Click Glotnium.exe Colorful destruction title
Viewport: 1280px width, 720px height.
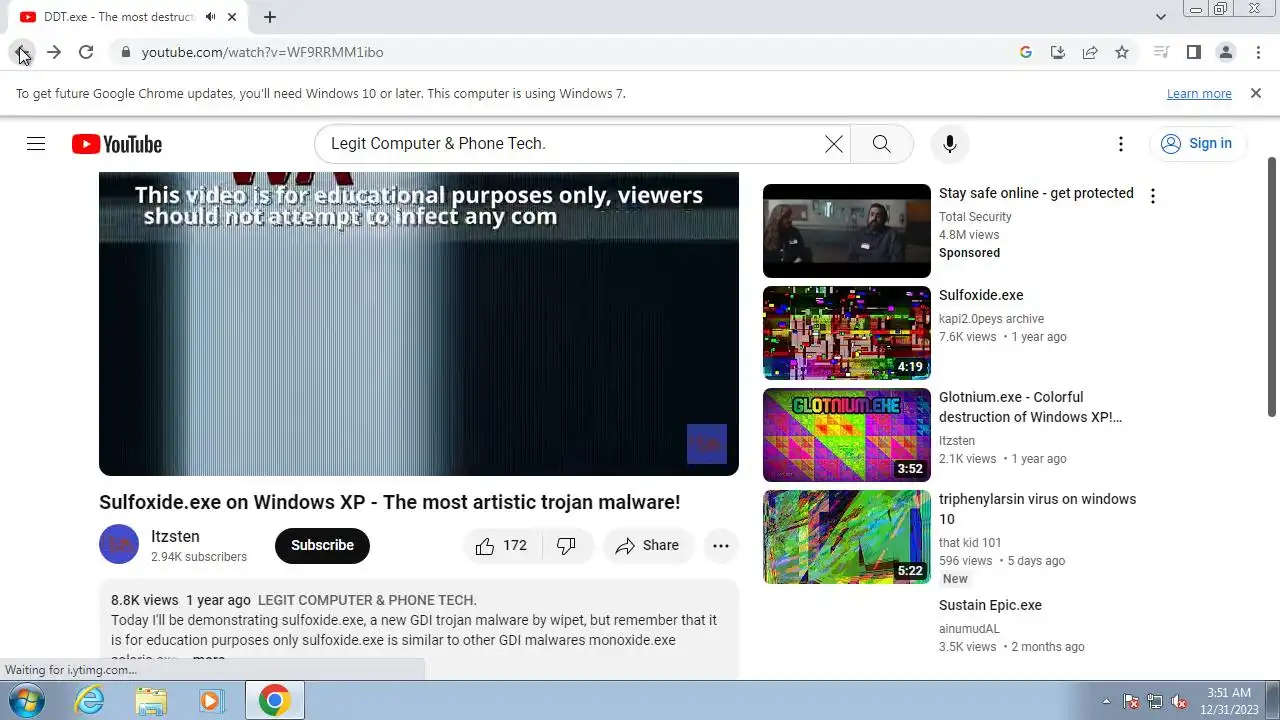coord(1030,407)
